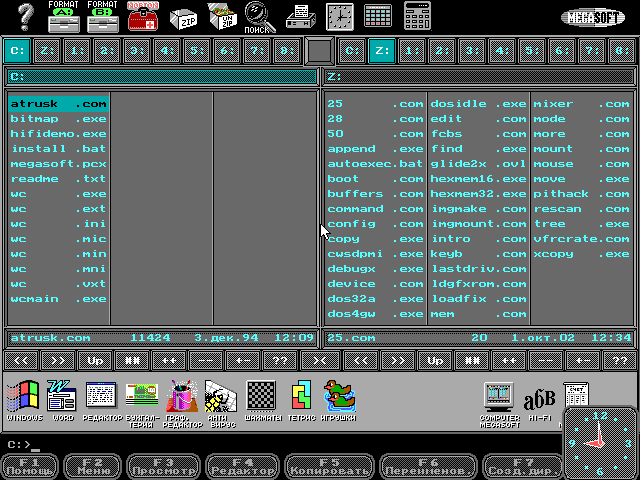Open the analog clock toolbar icon
640x480 pixels.
(340, 17)
